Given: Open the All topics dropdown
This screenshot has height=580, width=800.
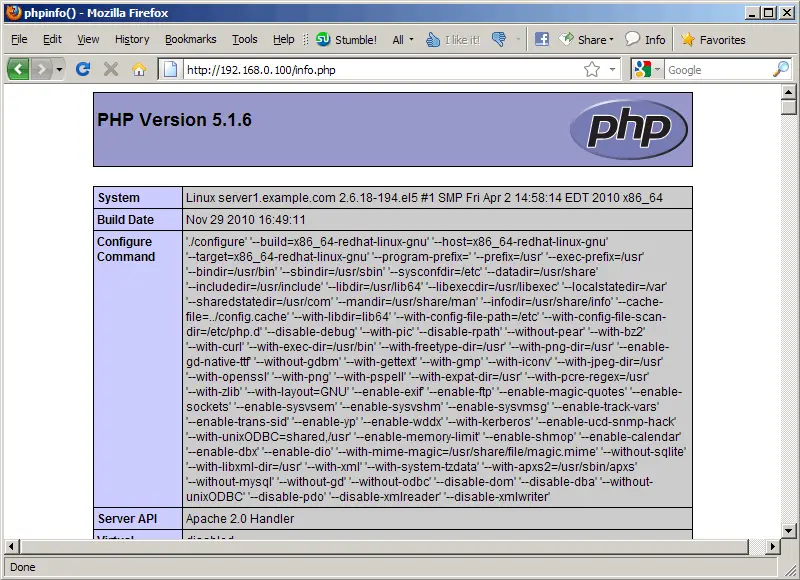Looking at the screenshot, I should click(x=403, y=40).
